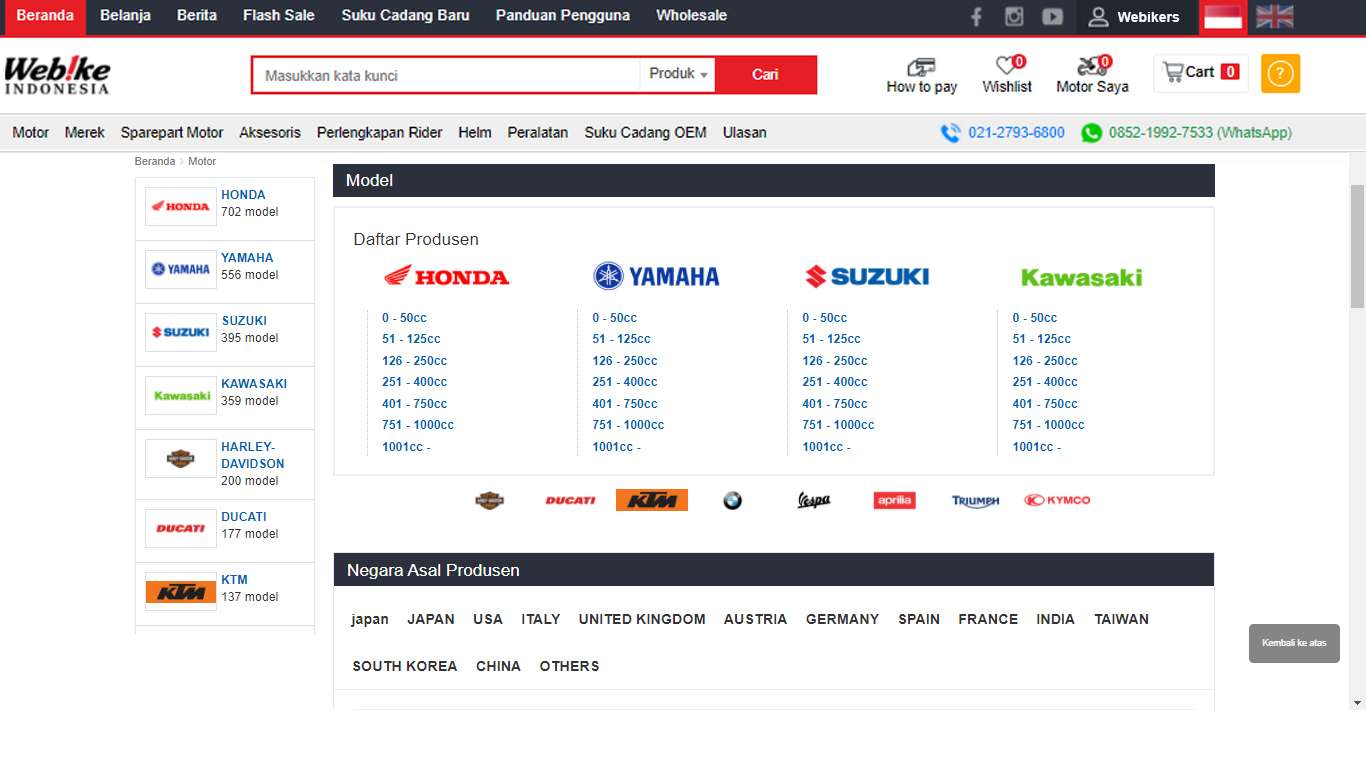1366x768 pixels.
Task: Click Kembali ke atas button
Action: pyautogui.click(x=1294, y=643)
